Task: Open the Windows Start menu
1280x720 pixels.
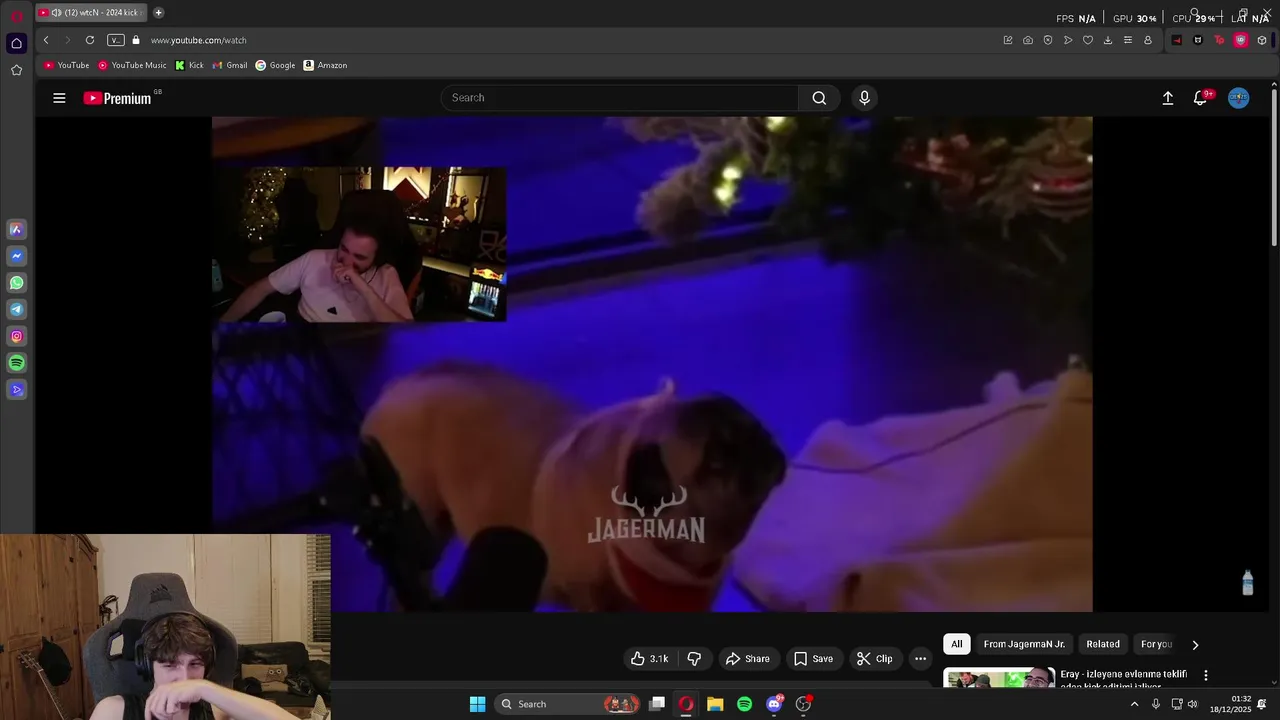Action: [478, 704]
